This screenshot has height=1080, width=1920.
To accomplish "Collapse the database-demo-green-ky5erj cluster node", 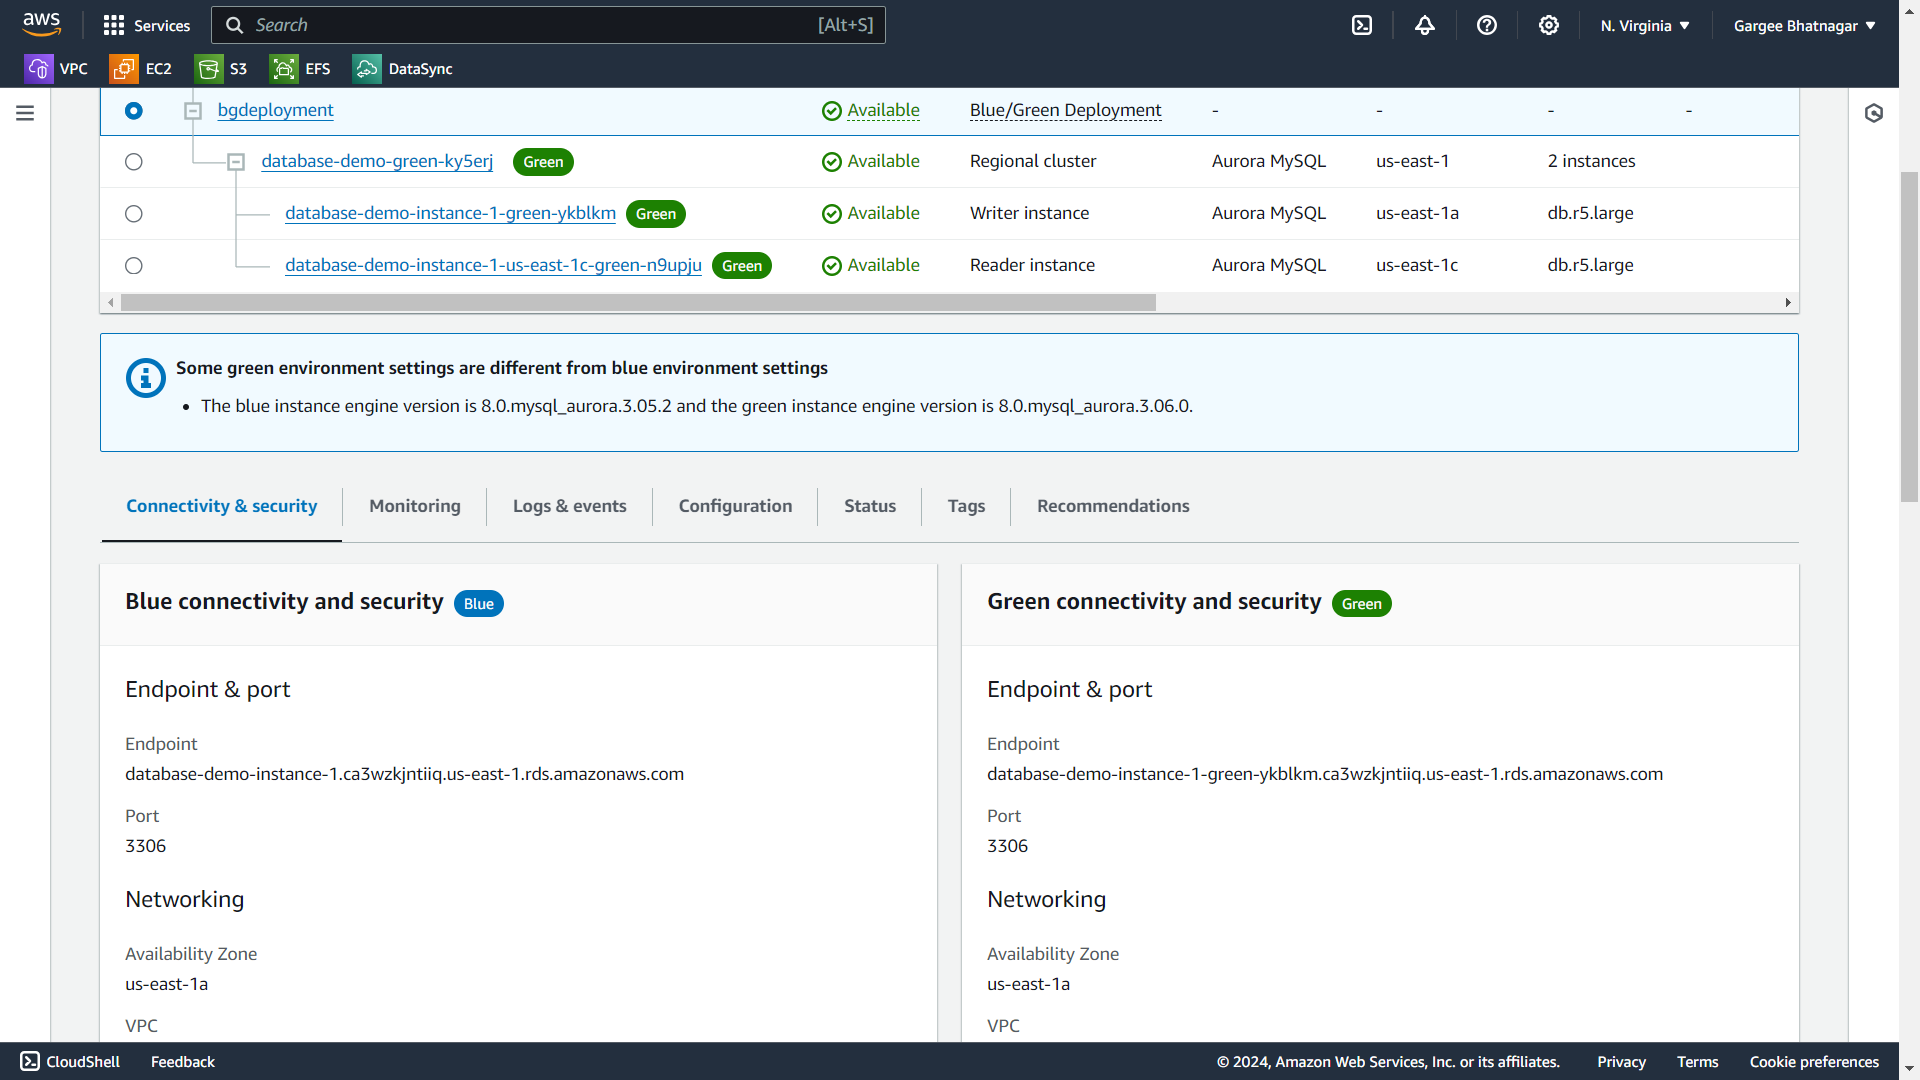I will tap(236, 162).
